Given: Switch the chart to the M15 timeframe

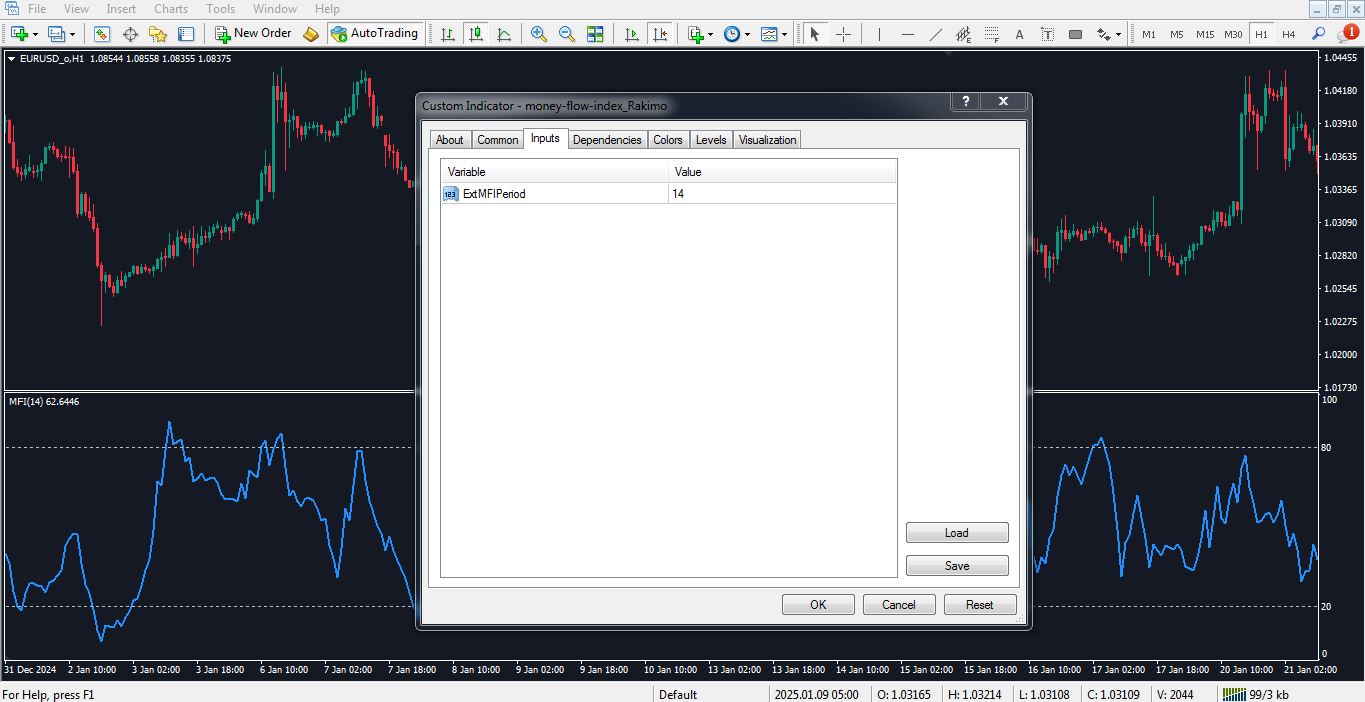Looking at the screenshot, I should click(1205, 34).
